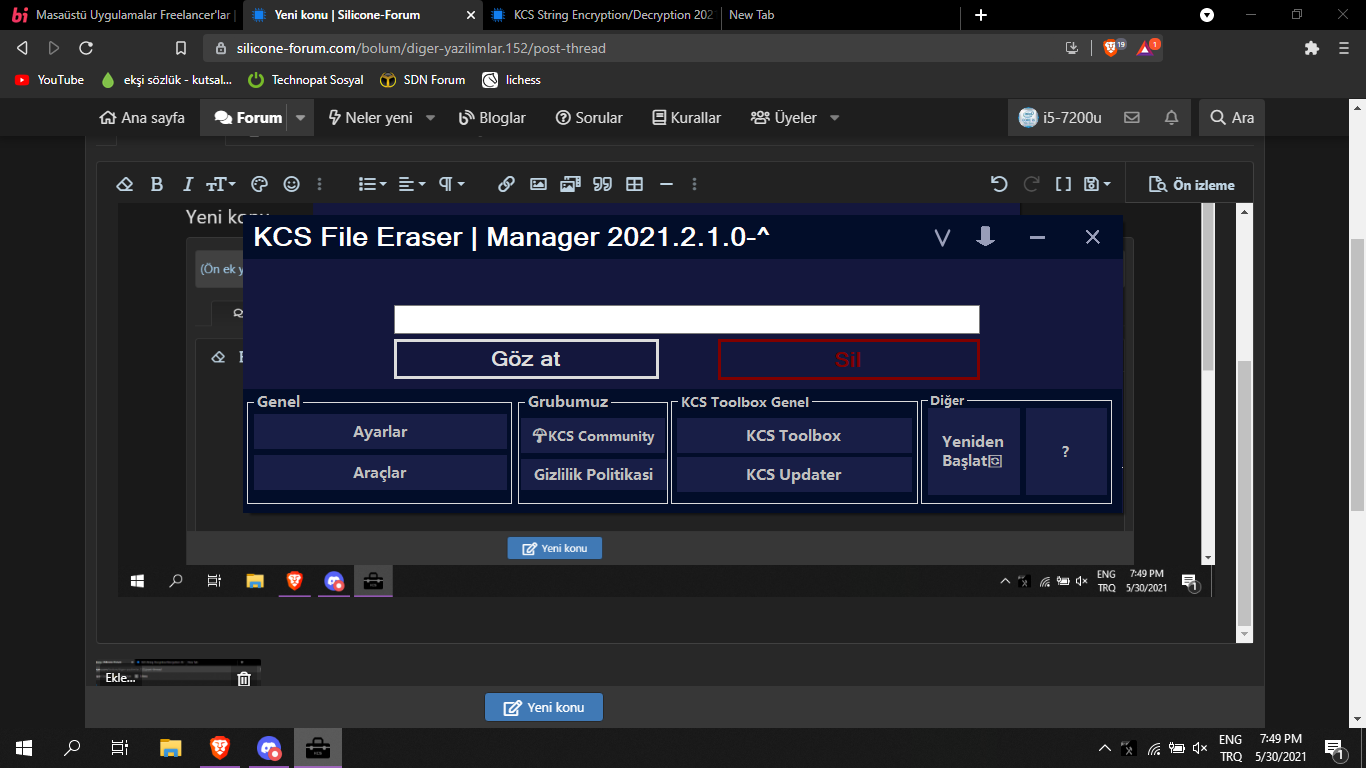
Task: Open the Brave Rewards triangle icon
Action: click(1147, 47)
